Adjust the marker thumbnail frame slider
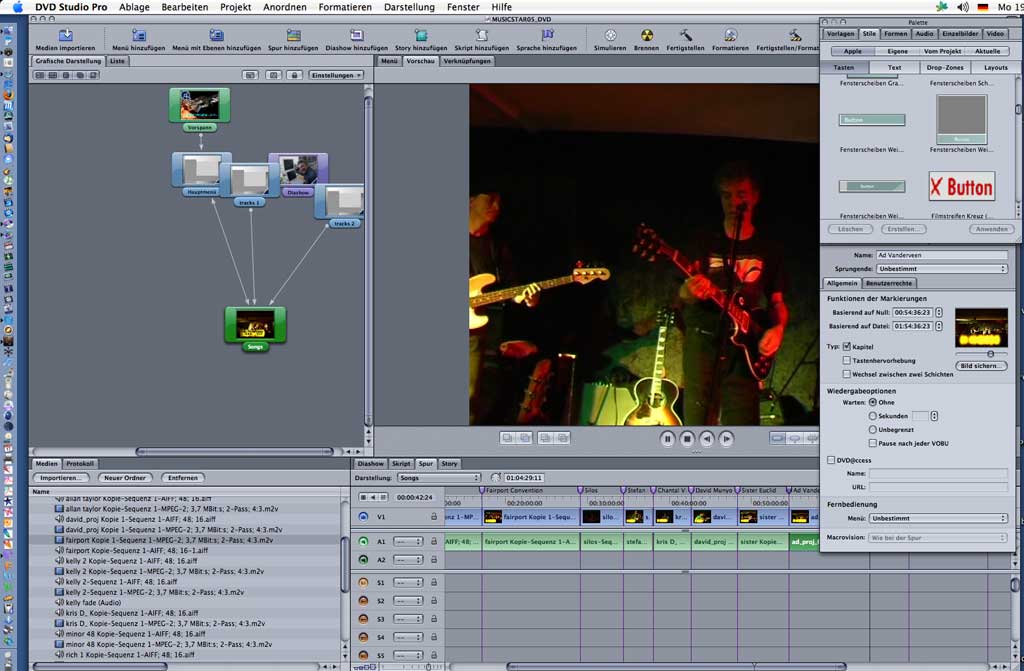Screen dimensions: 1024x671 click(x=991, y=353)
